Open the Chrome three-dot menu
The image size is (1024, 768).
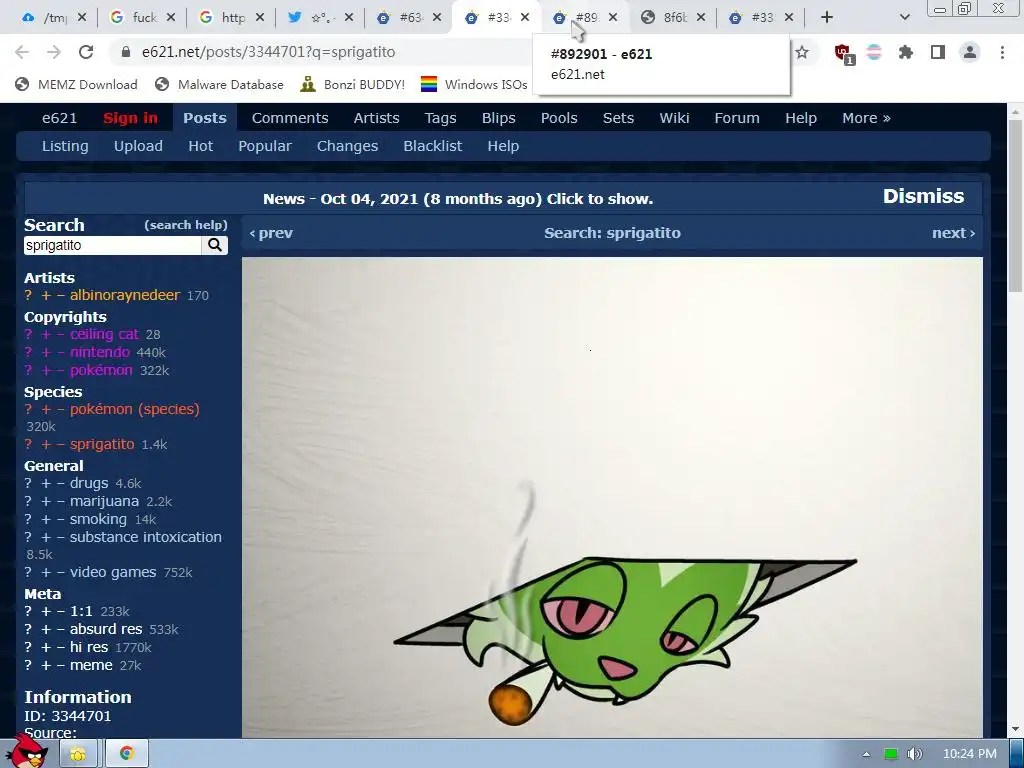[x=1002, y=52]
